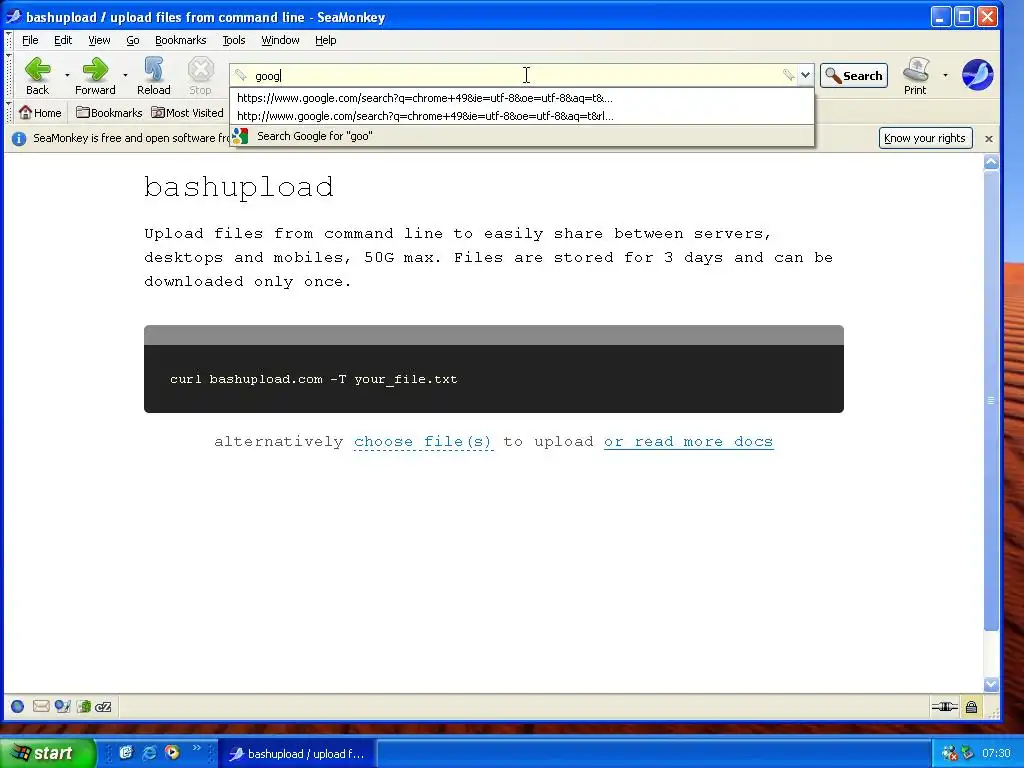This screenshot has width=1024, height=768.
Task: Go forward with the Forward arrow
Action: (95, 76)
